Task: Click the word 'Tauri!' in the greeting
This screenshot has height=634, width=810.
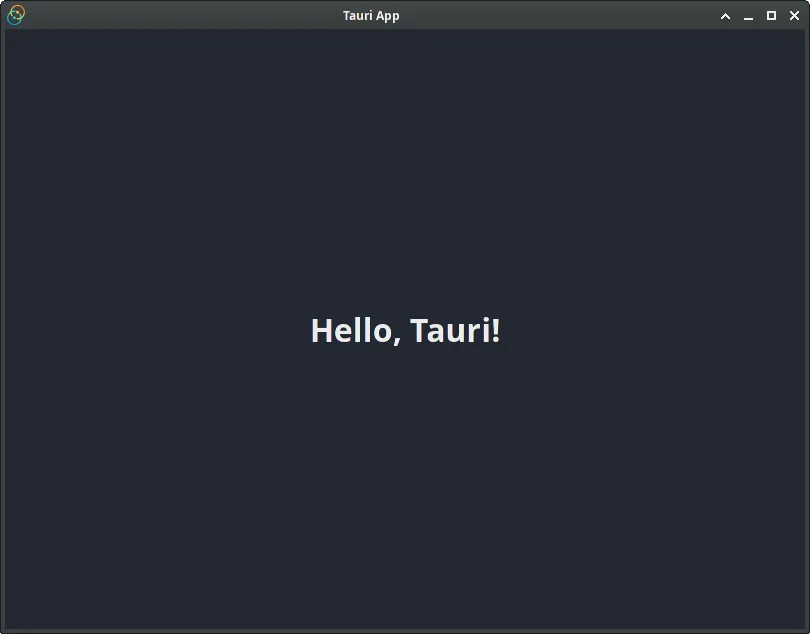Action: tap(455, 331)
